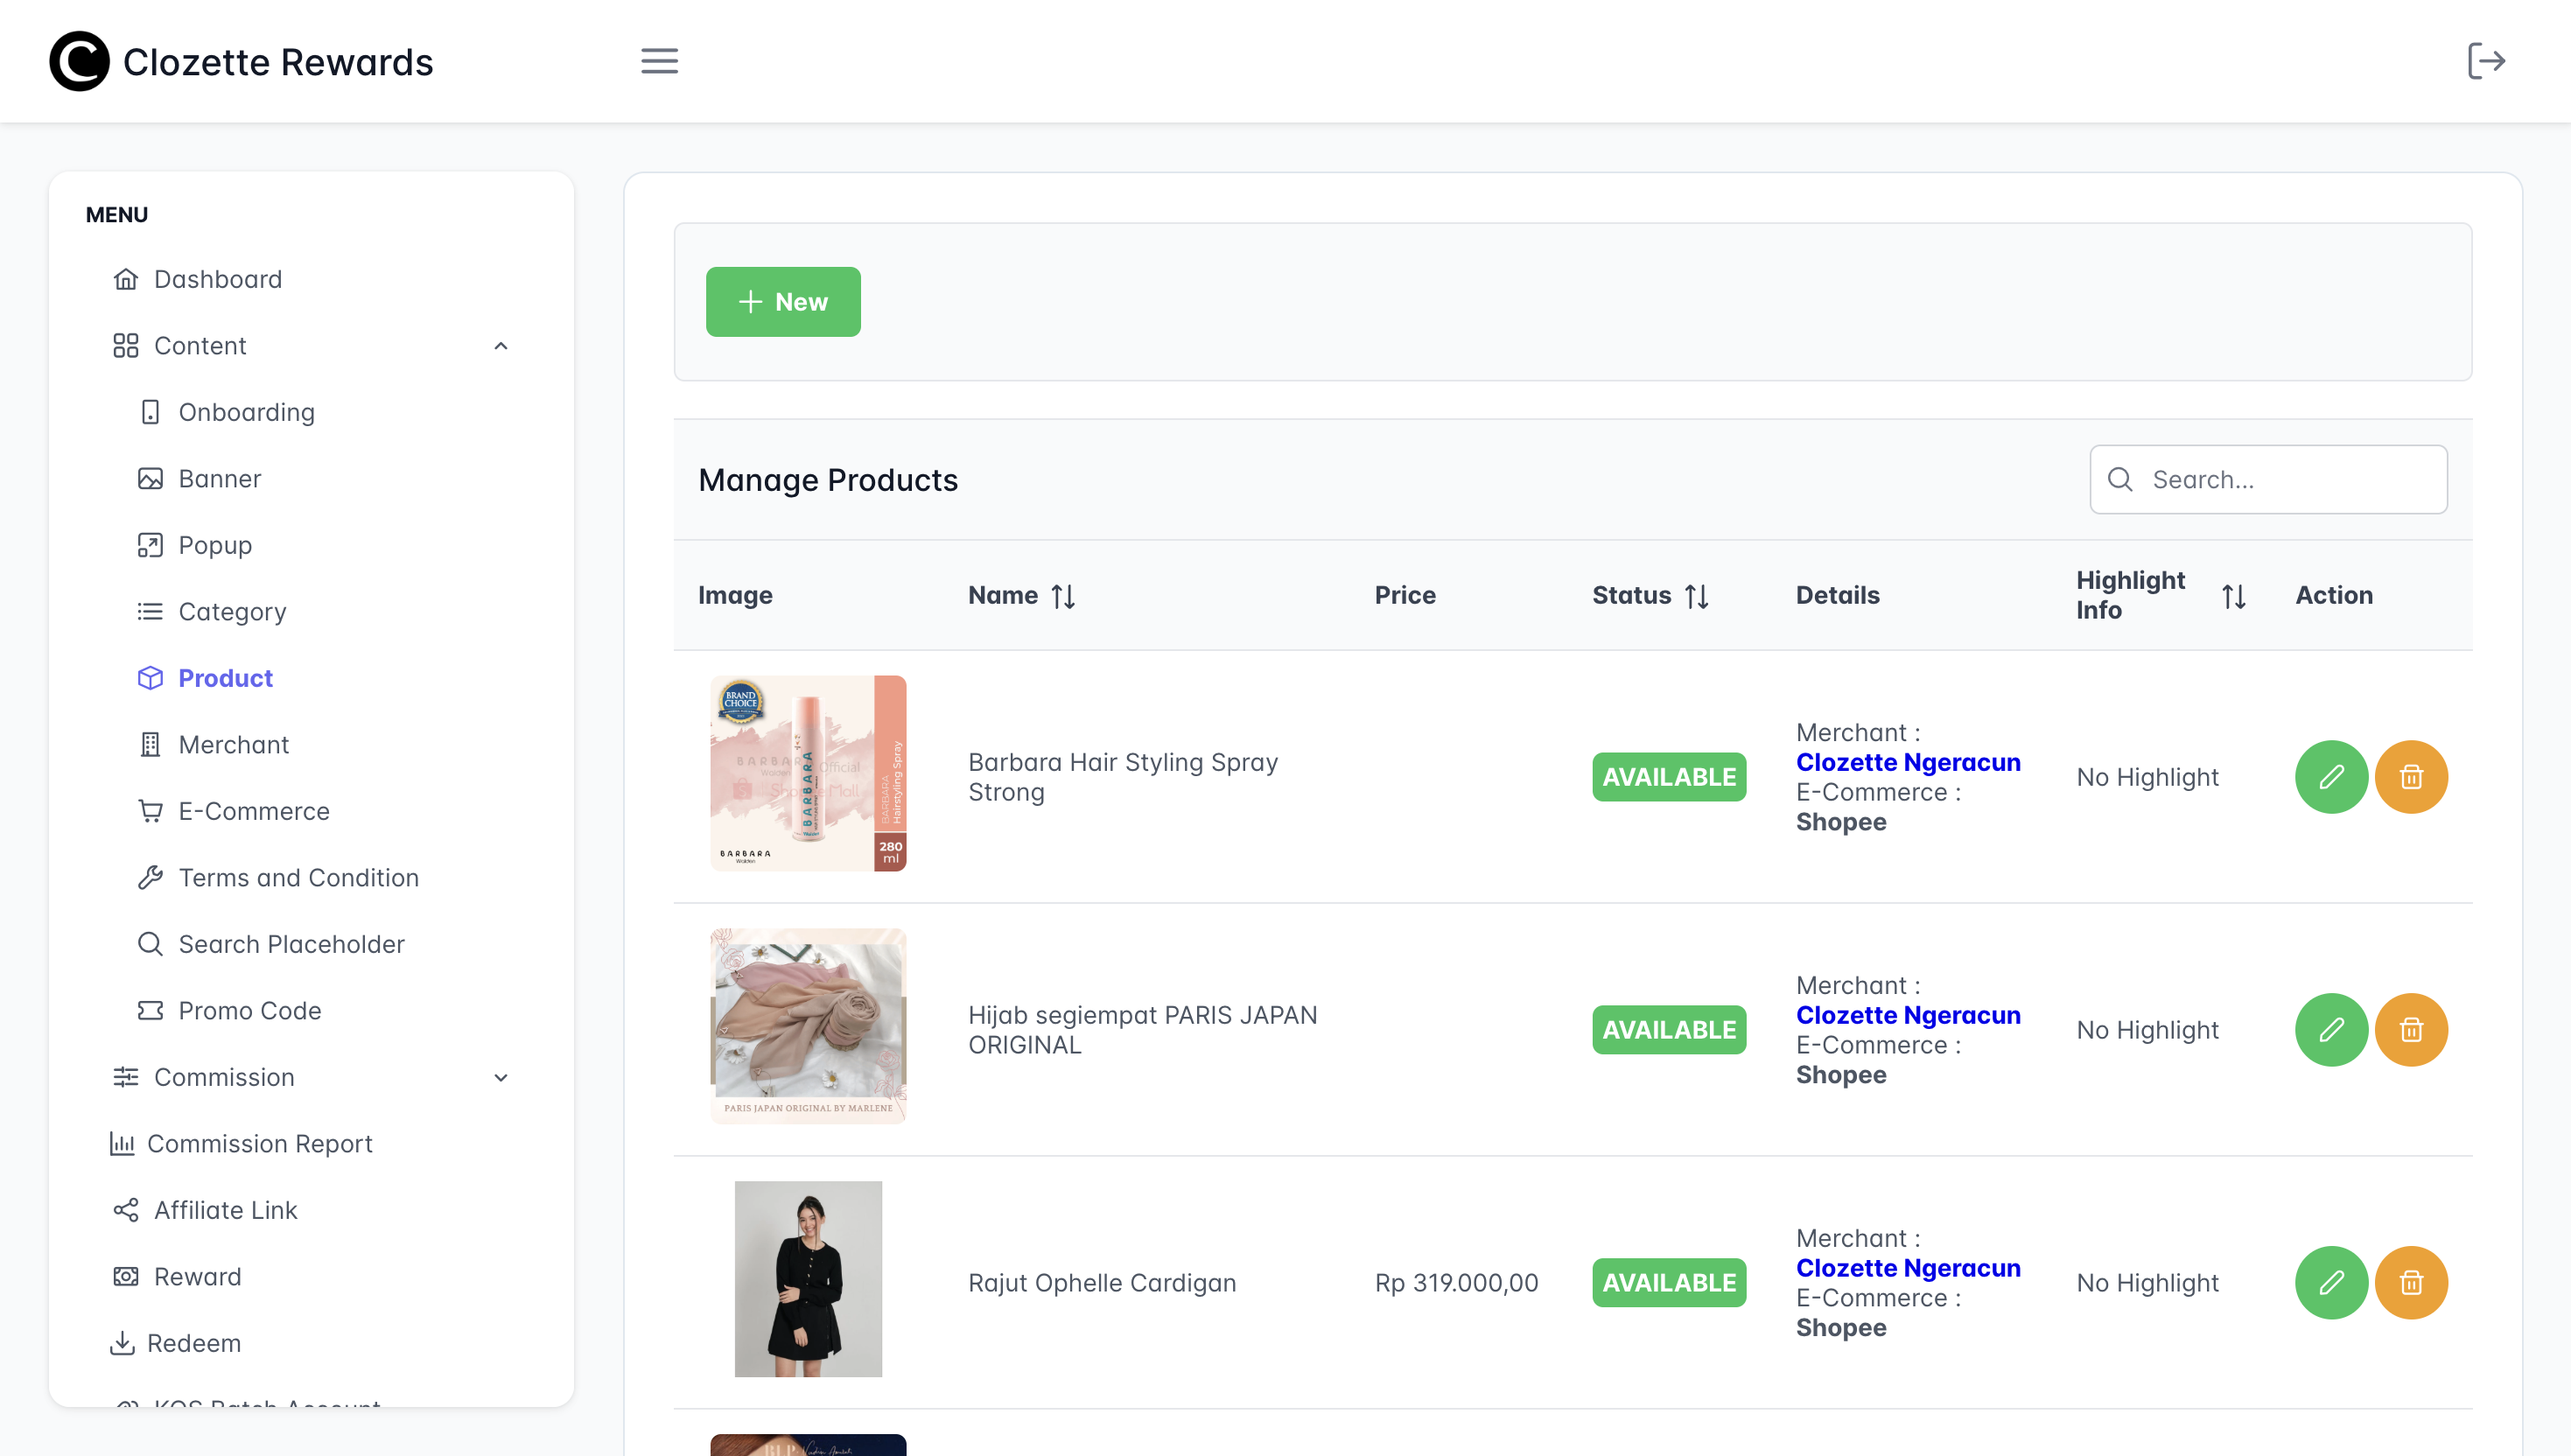Screen dimensions: 2571x1456
Task: Click the Clozette Rewards logo
Action: point(241,62)
